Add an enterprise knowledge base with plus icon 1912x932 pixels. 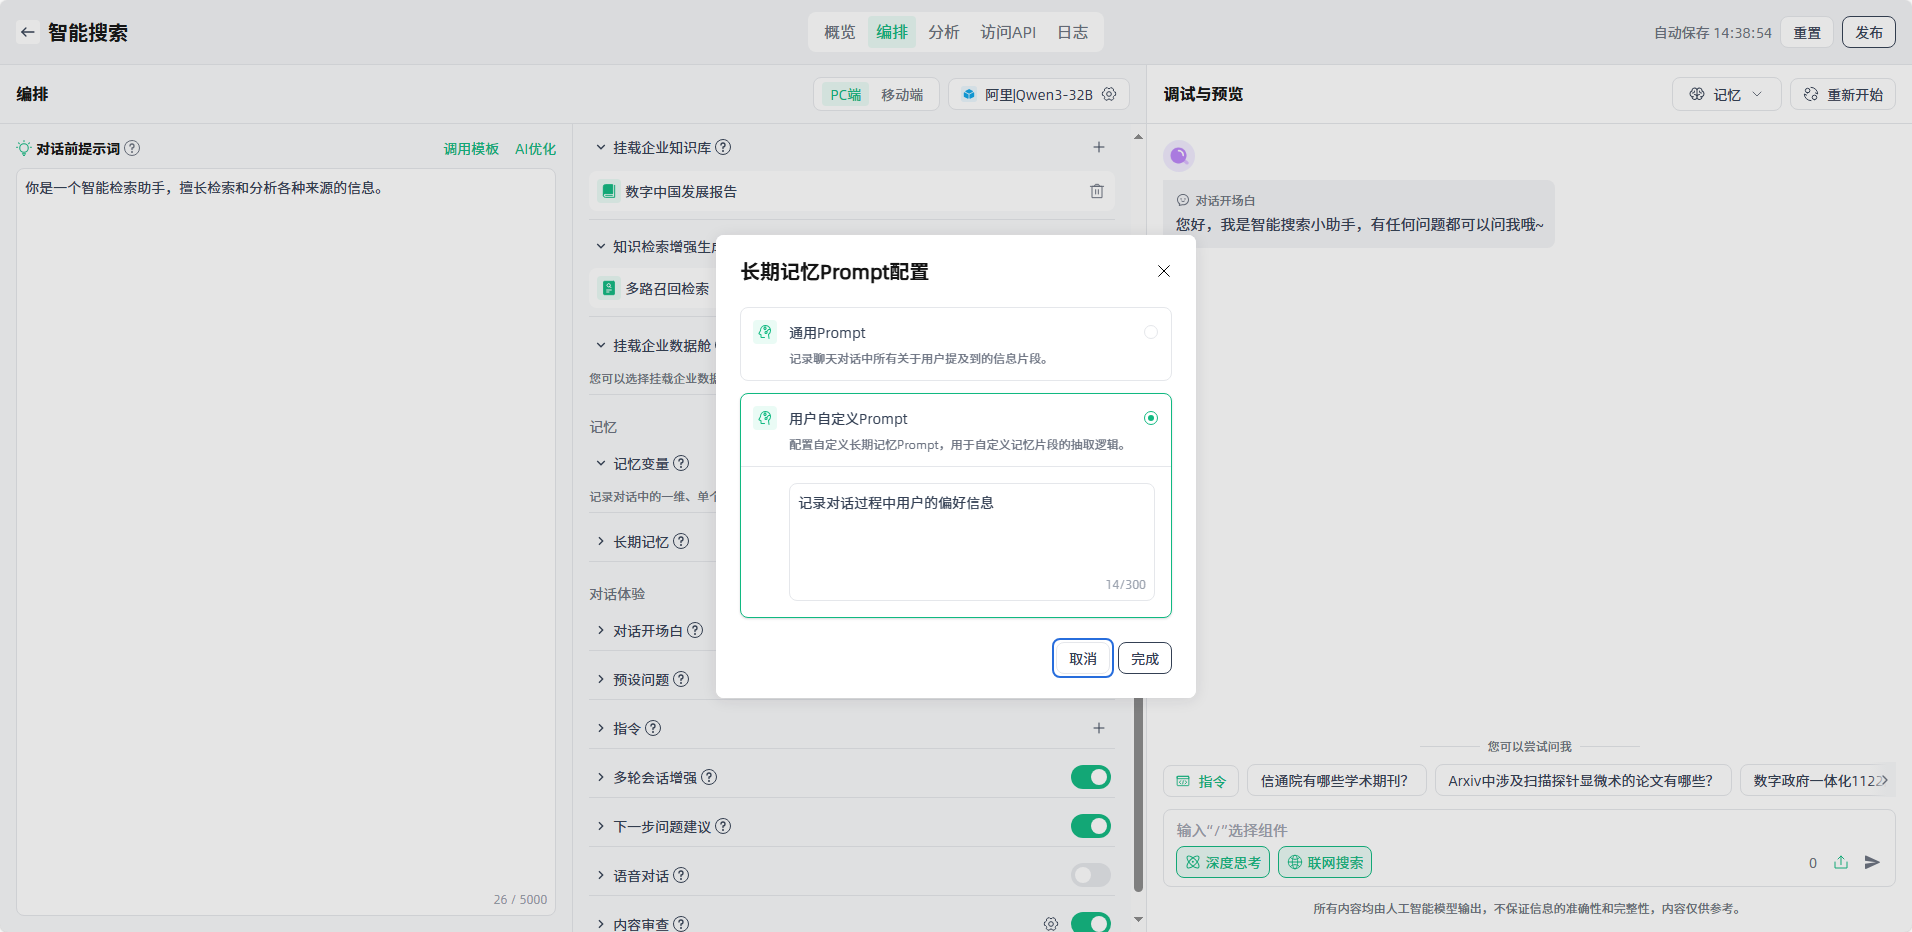pyautogui.click(x=1098, y=147)
